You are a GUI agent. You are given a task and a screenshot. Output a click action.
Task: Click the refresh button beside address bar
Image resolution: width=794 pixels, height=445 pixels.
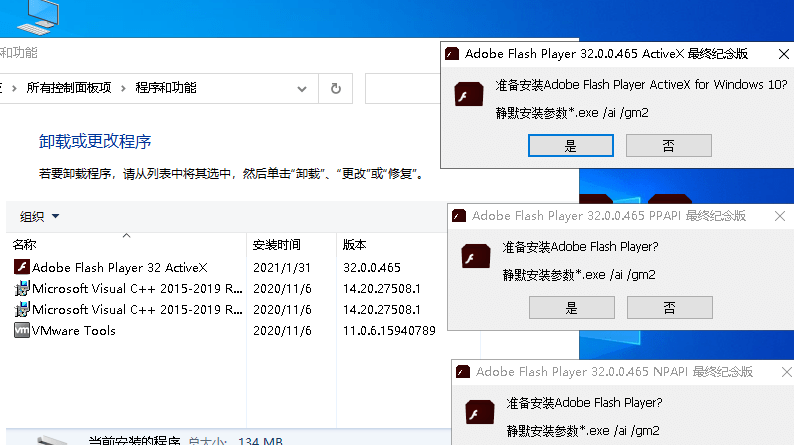(336, 89)
